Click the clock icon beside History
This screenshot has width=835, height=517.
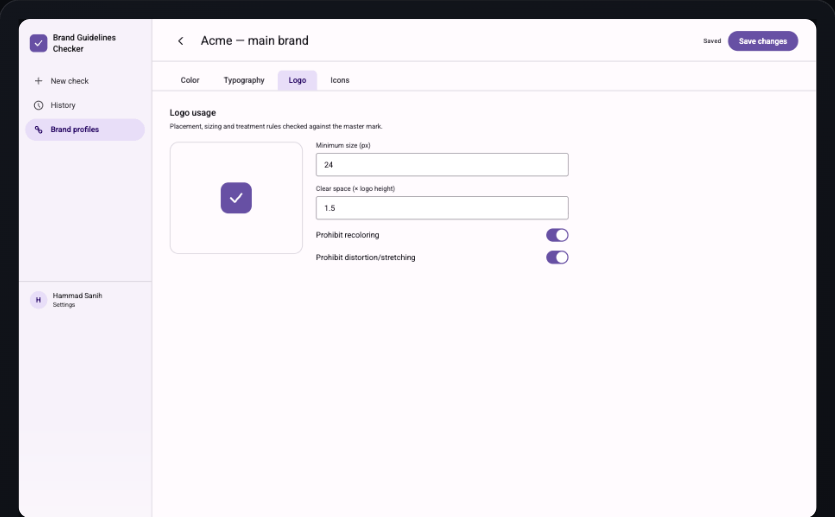pyautogui.click(x=38, y=105)
